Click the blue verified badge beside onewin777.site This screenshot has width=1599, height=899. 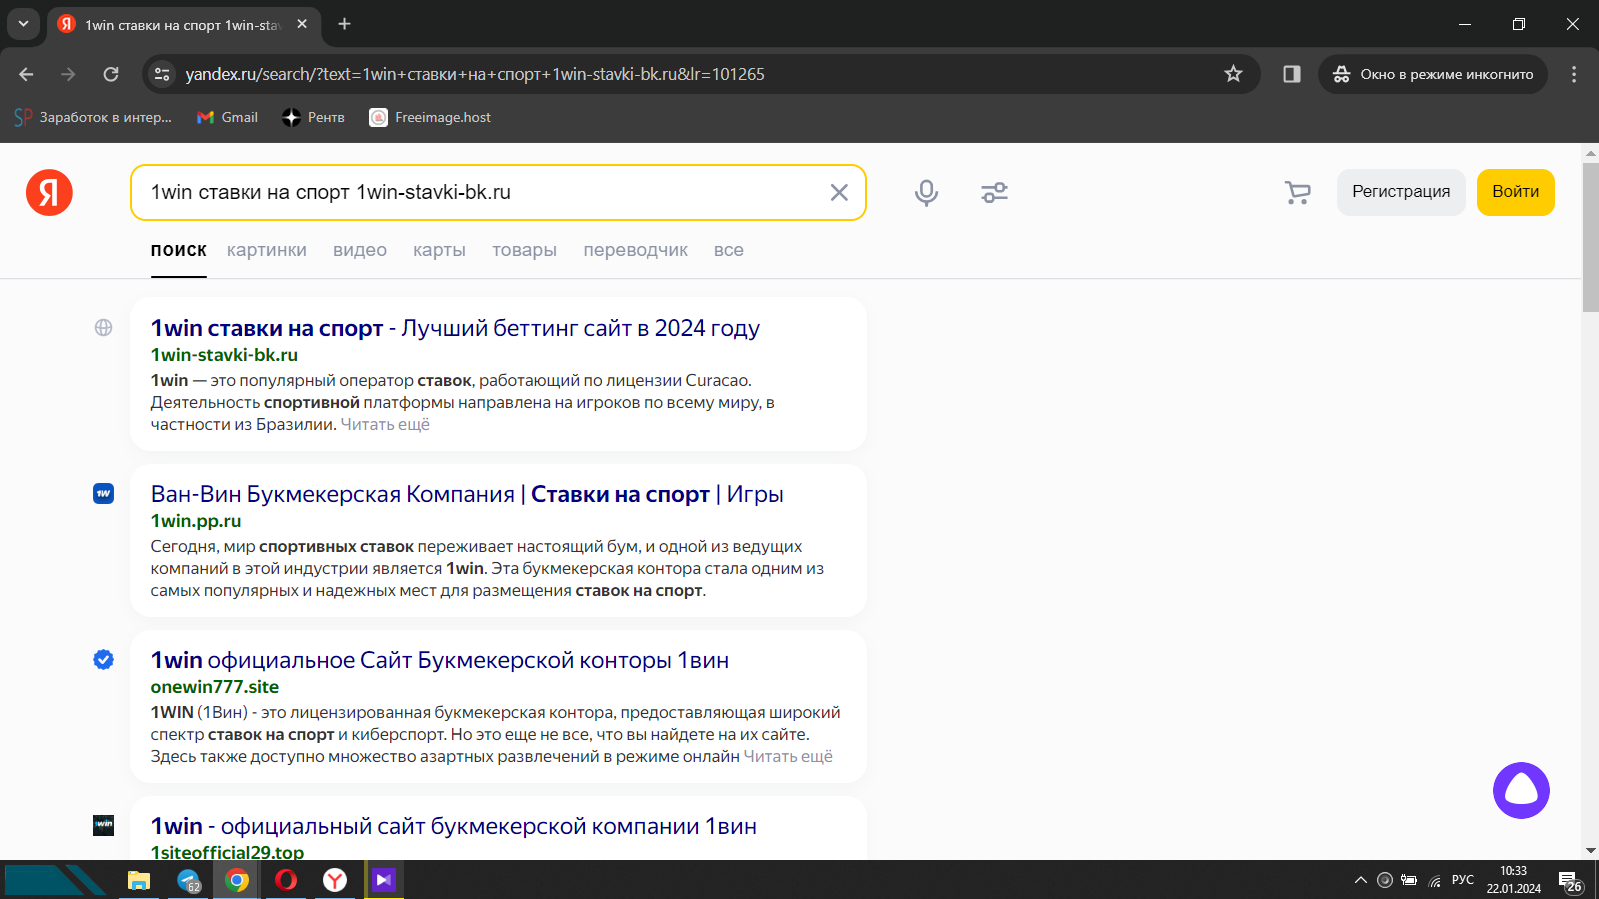click(103, 659)
